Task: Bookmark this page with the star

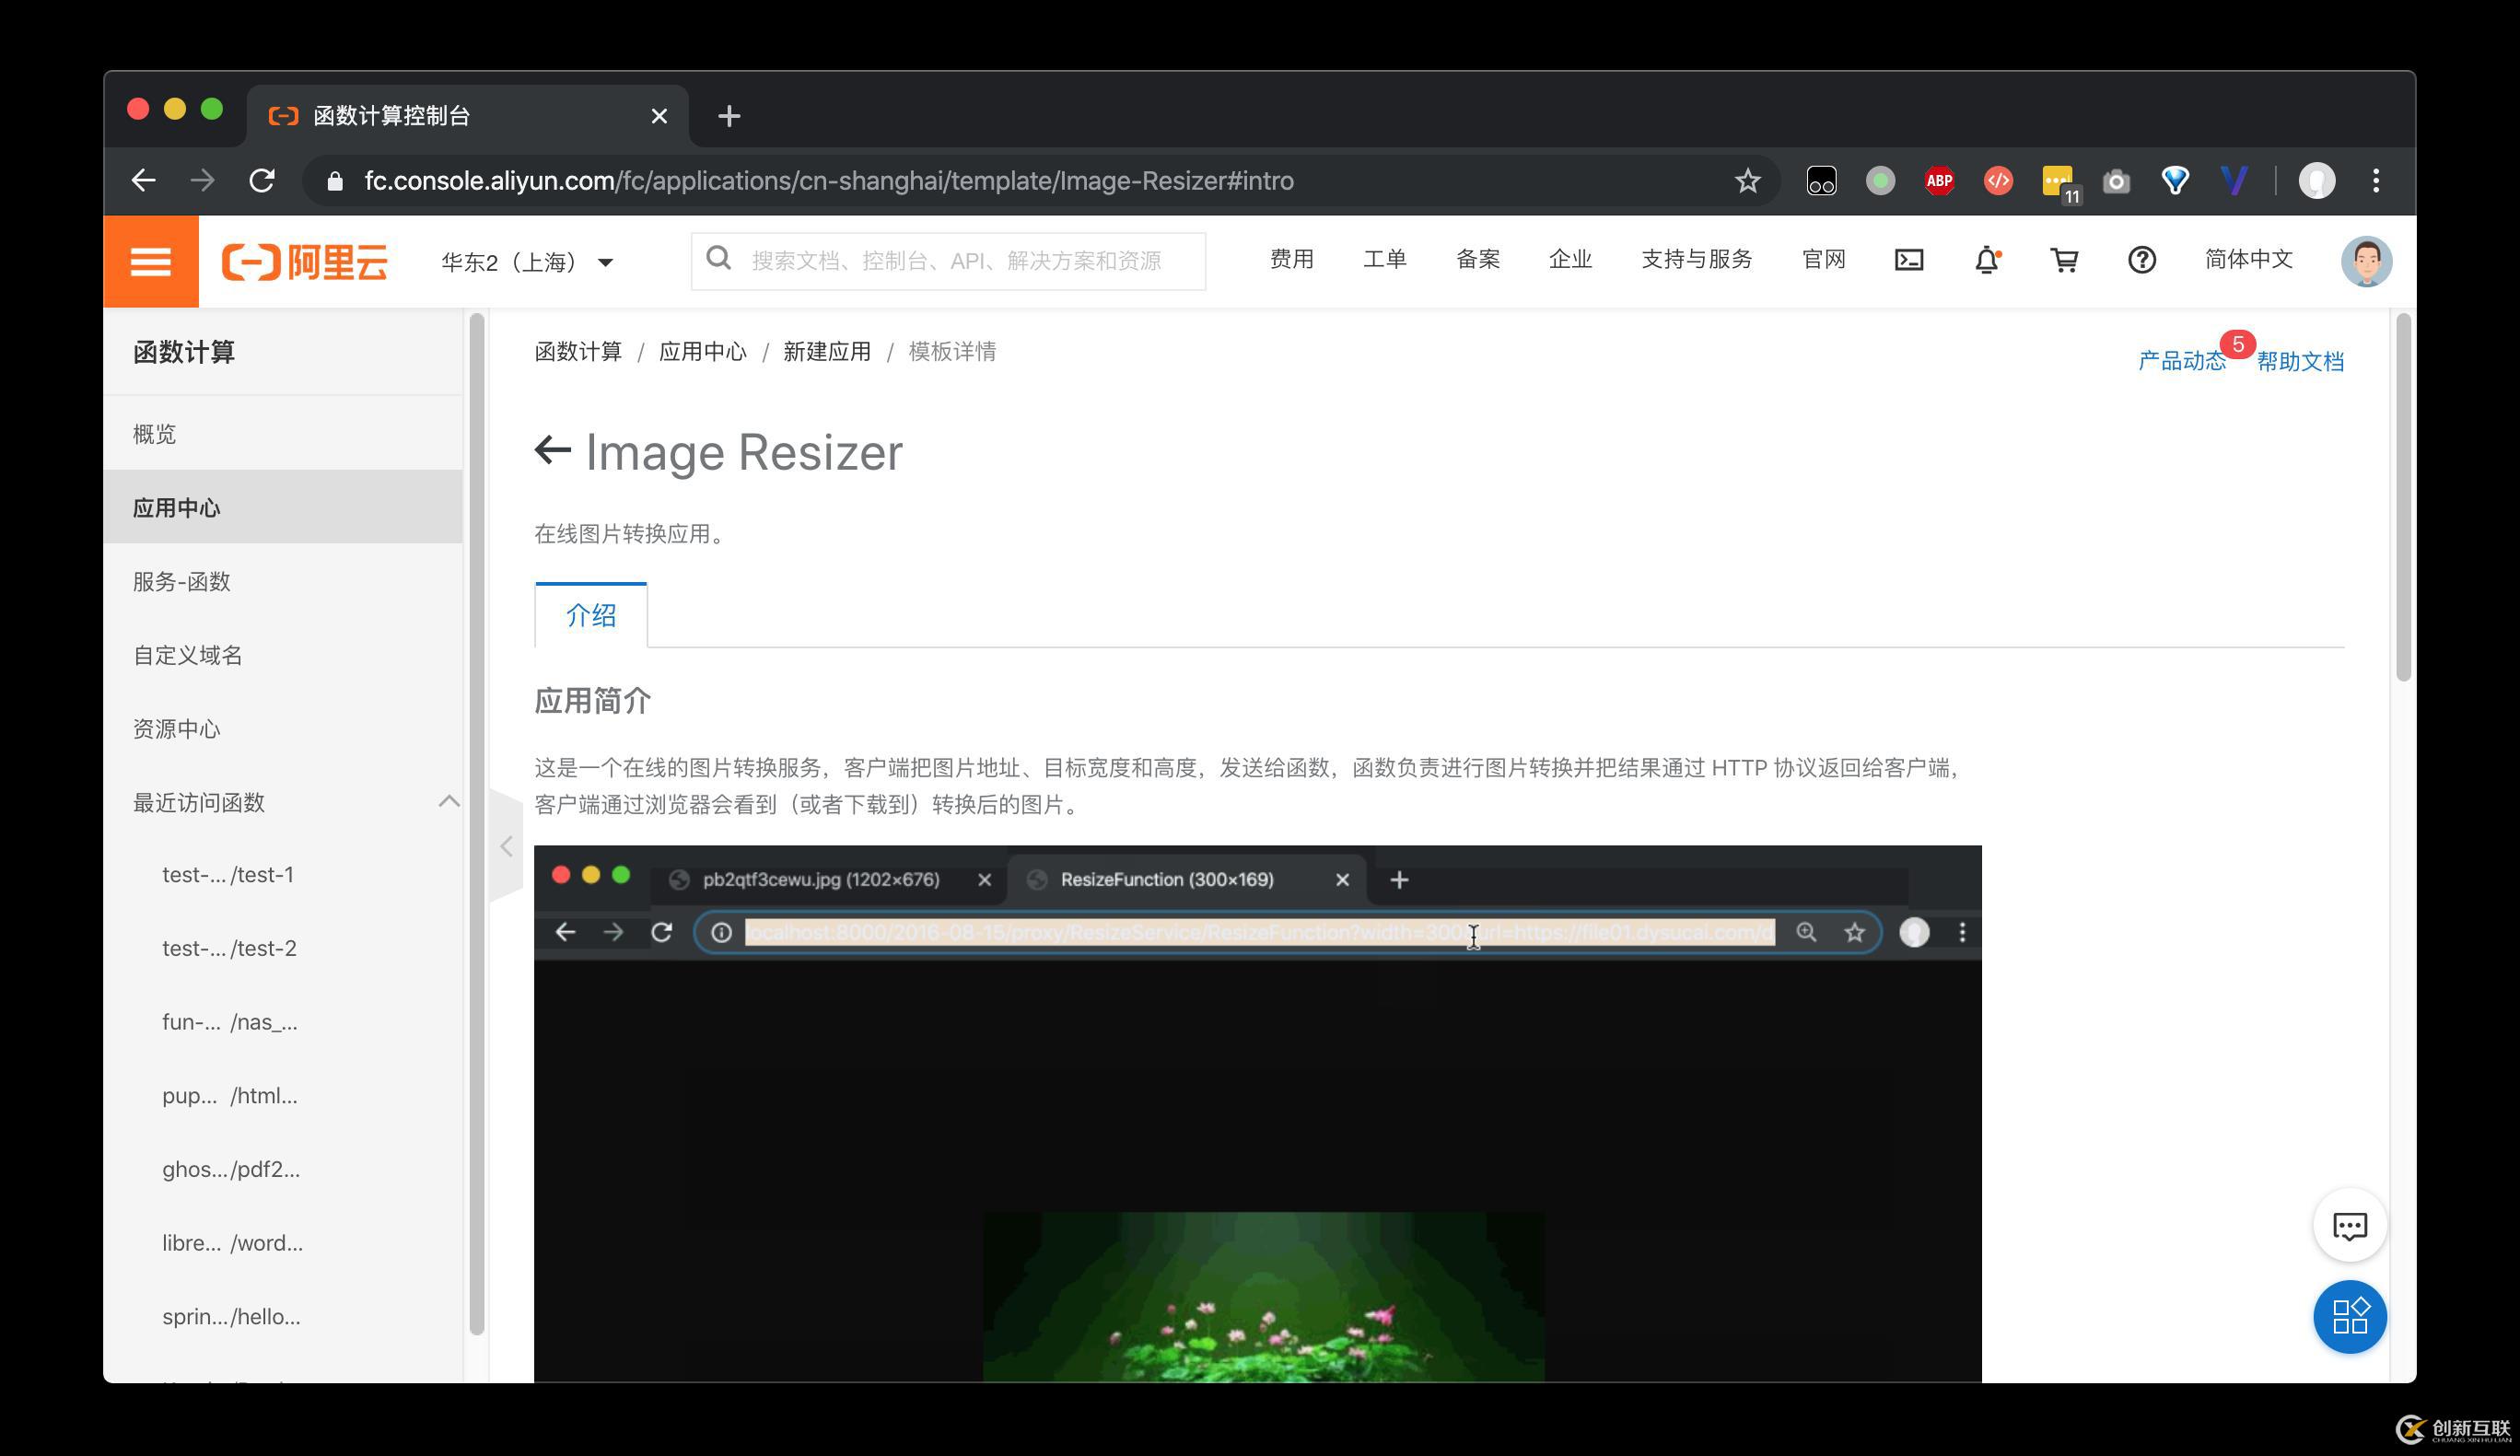Action: 1747,181
